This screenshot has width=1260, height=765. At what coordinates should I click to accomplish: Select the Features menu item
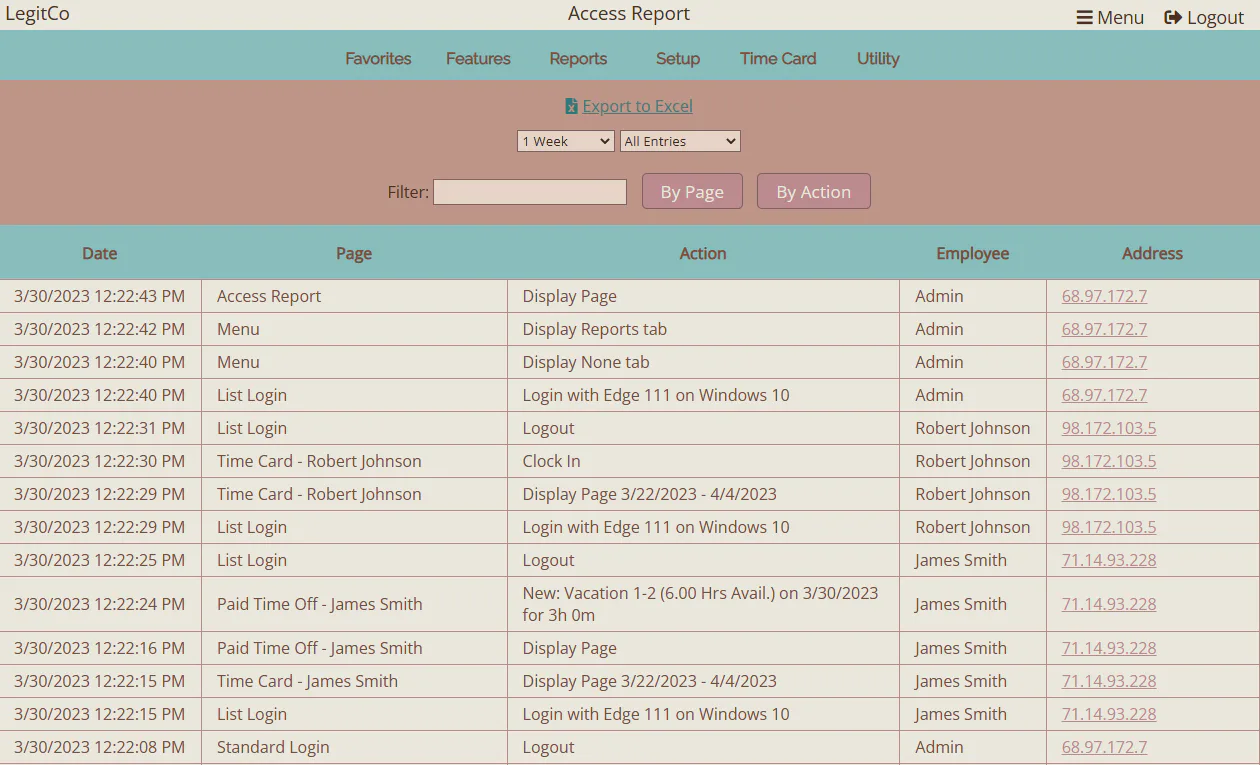coord(478,58)
